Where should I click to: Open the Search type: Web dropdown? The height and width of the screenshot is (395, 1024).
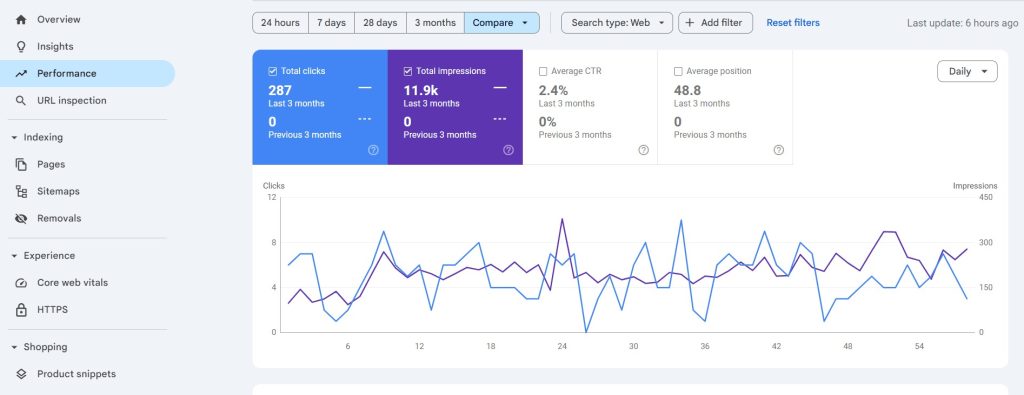(x=616, y=23)
